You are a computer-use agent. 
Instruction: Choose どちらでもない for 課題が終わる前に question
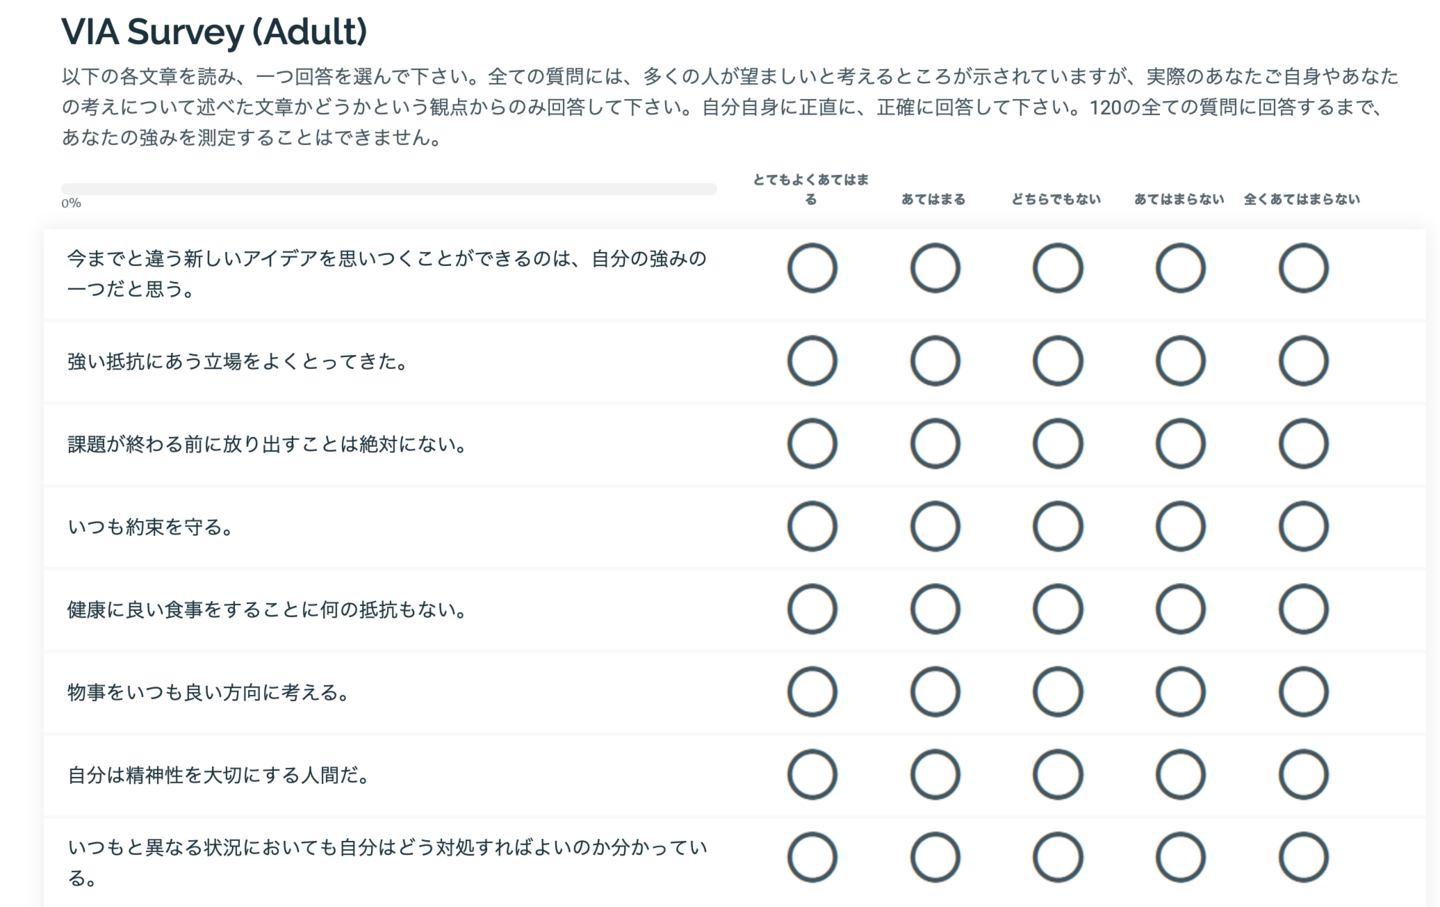[x=1057, y=444]
